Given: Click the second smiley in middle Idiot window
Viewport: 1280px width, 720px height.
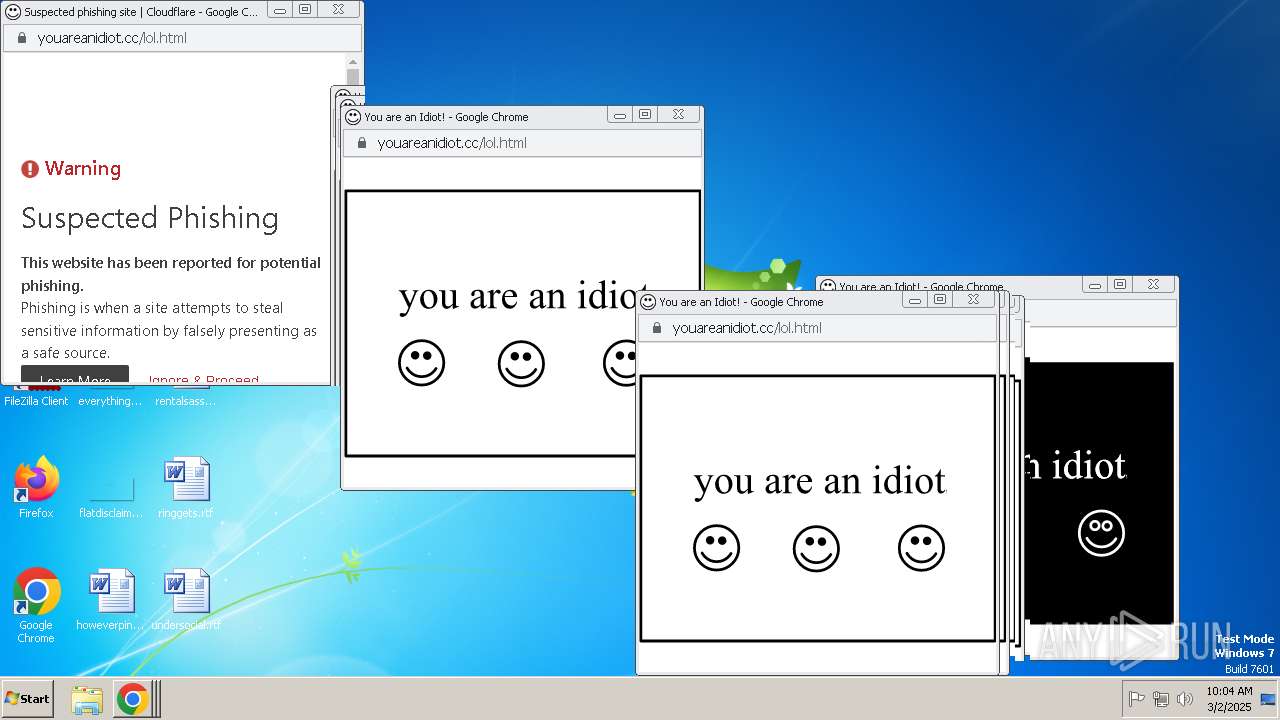Looking at the screenshot, I should [x=522, y=363].
